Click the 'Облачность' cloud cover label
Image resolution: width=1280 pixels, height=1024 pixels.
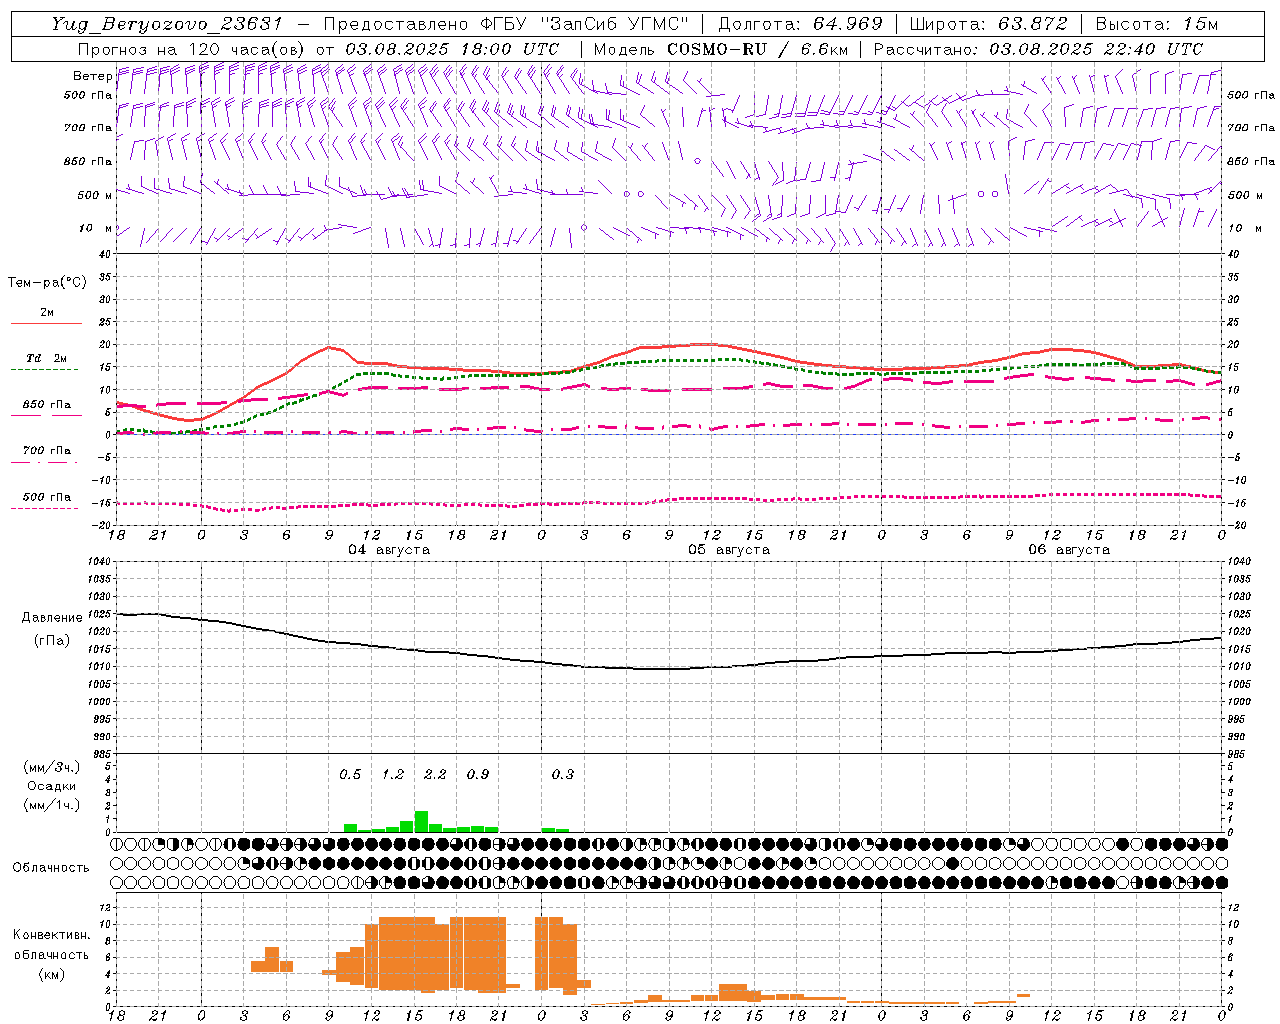click(51, 868)
